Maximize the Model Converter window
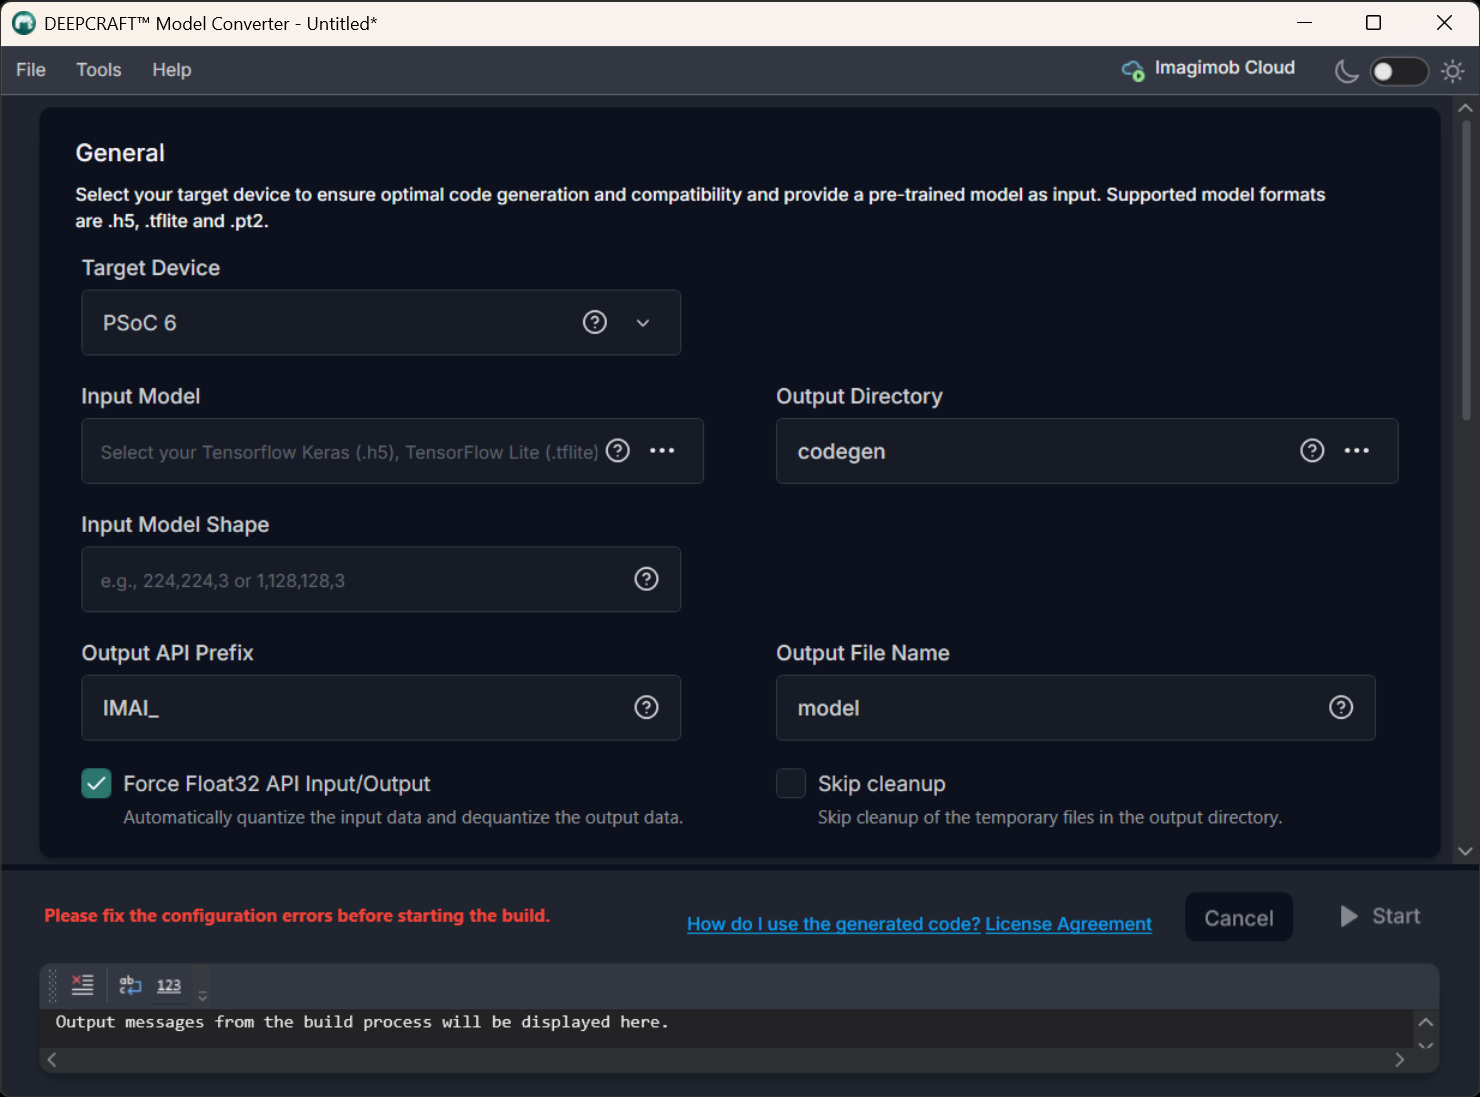The height and width of the screenshot is (1097, 1480). [1374, 23]
